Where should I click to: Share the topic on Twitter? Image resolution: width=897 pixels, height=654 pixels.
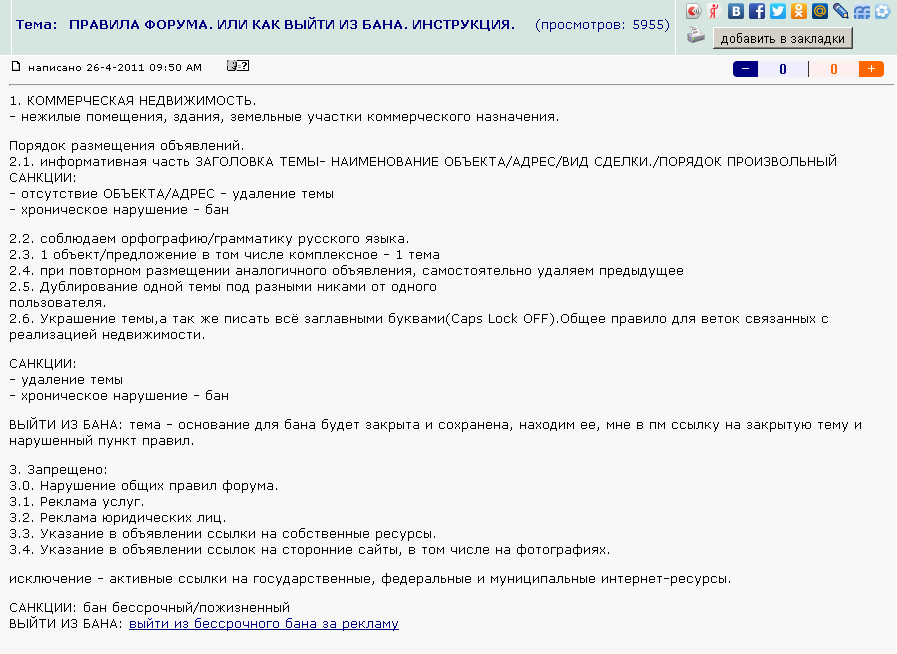(778, 12)
